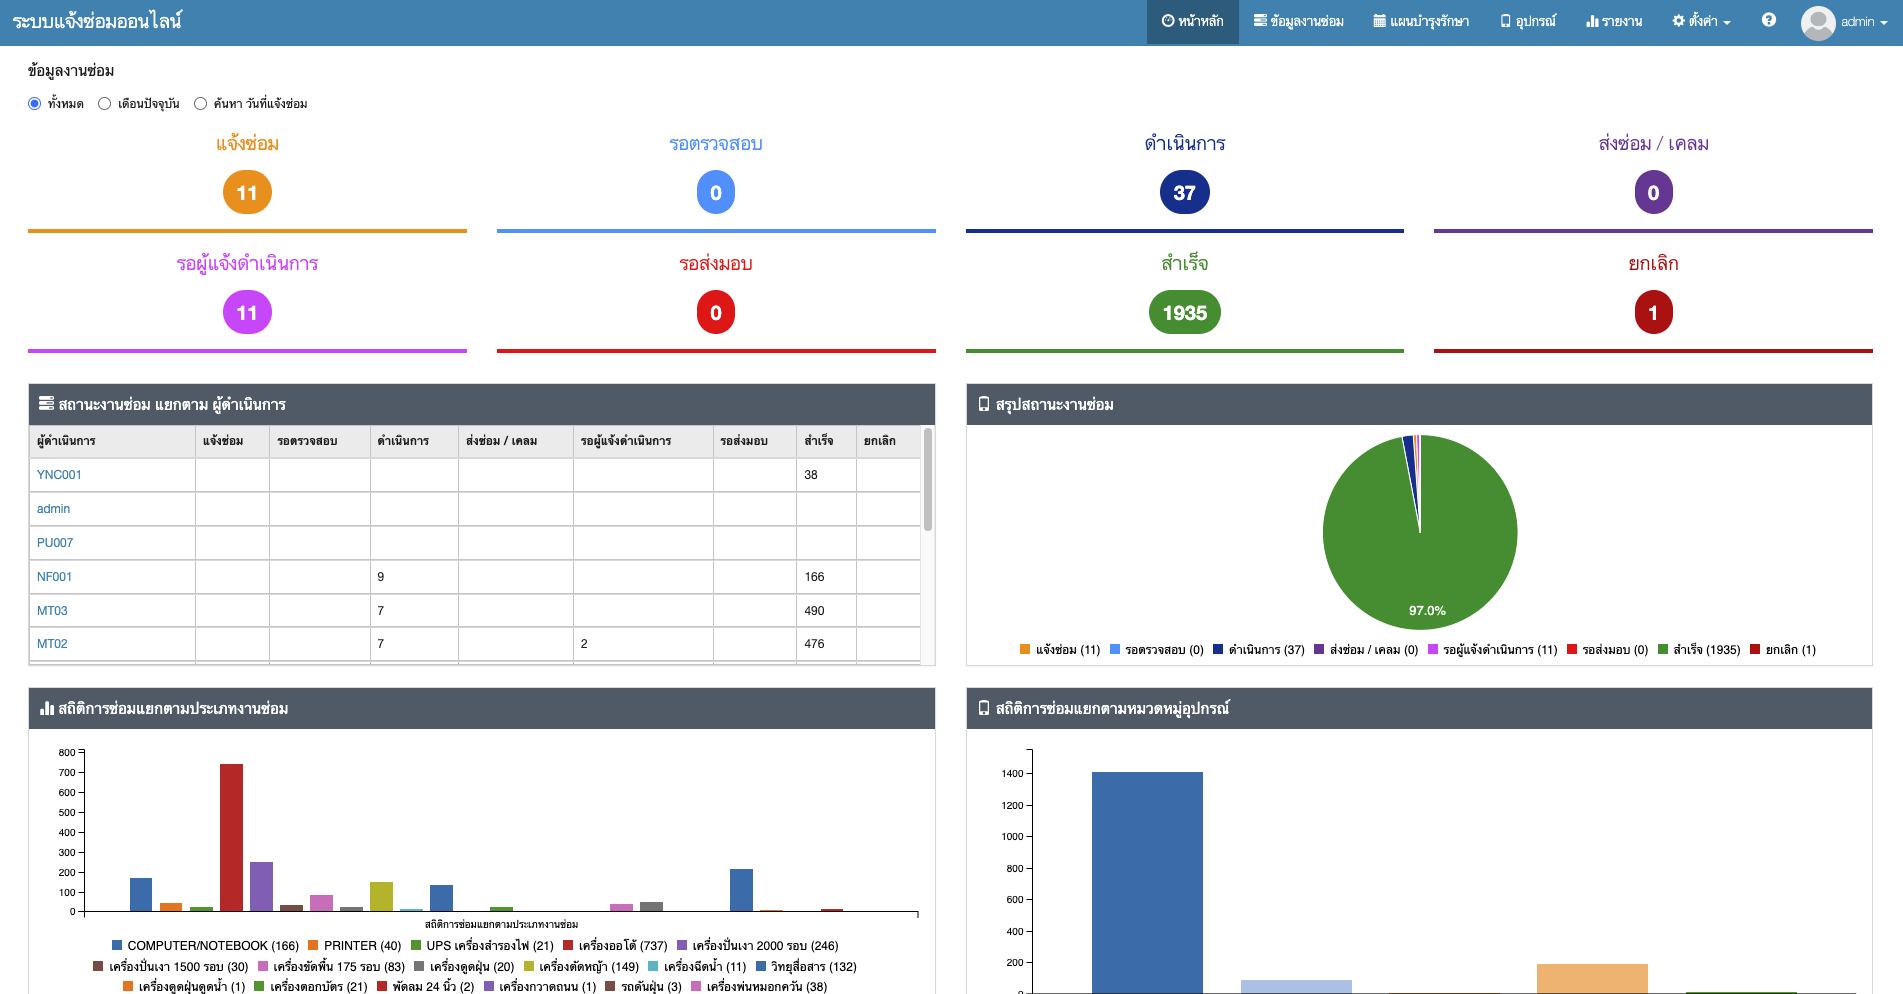Open the admin operator link in table

point(53,509)
